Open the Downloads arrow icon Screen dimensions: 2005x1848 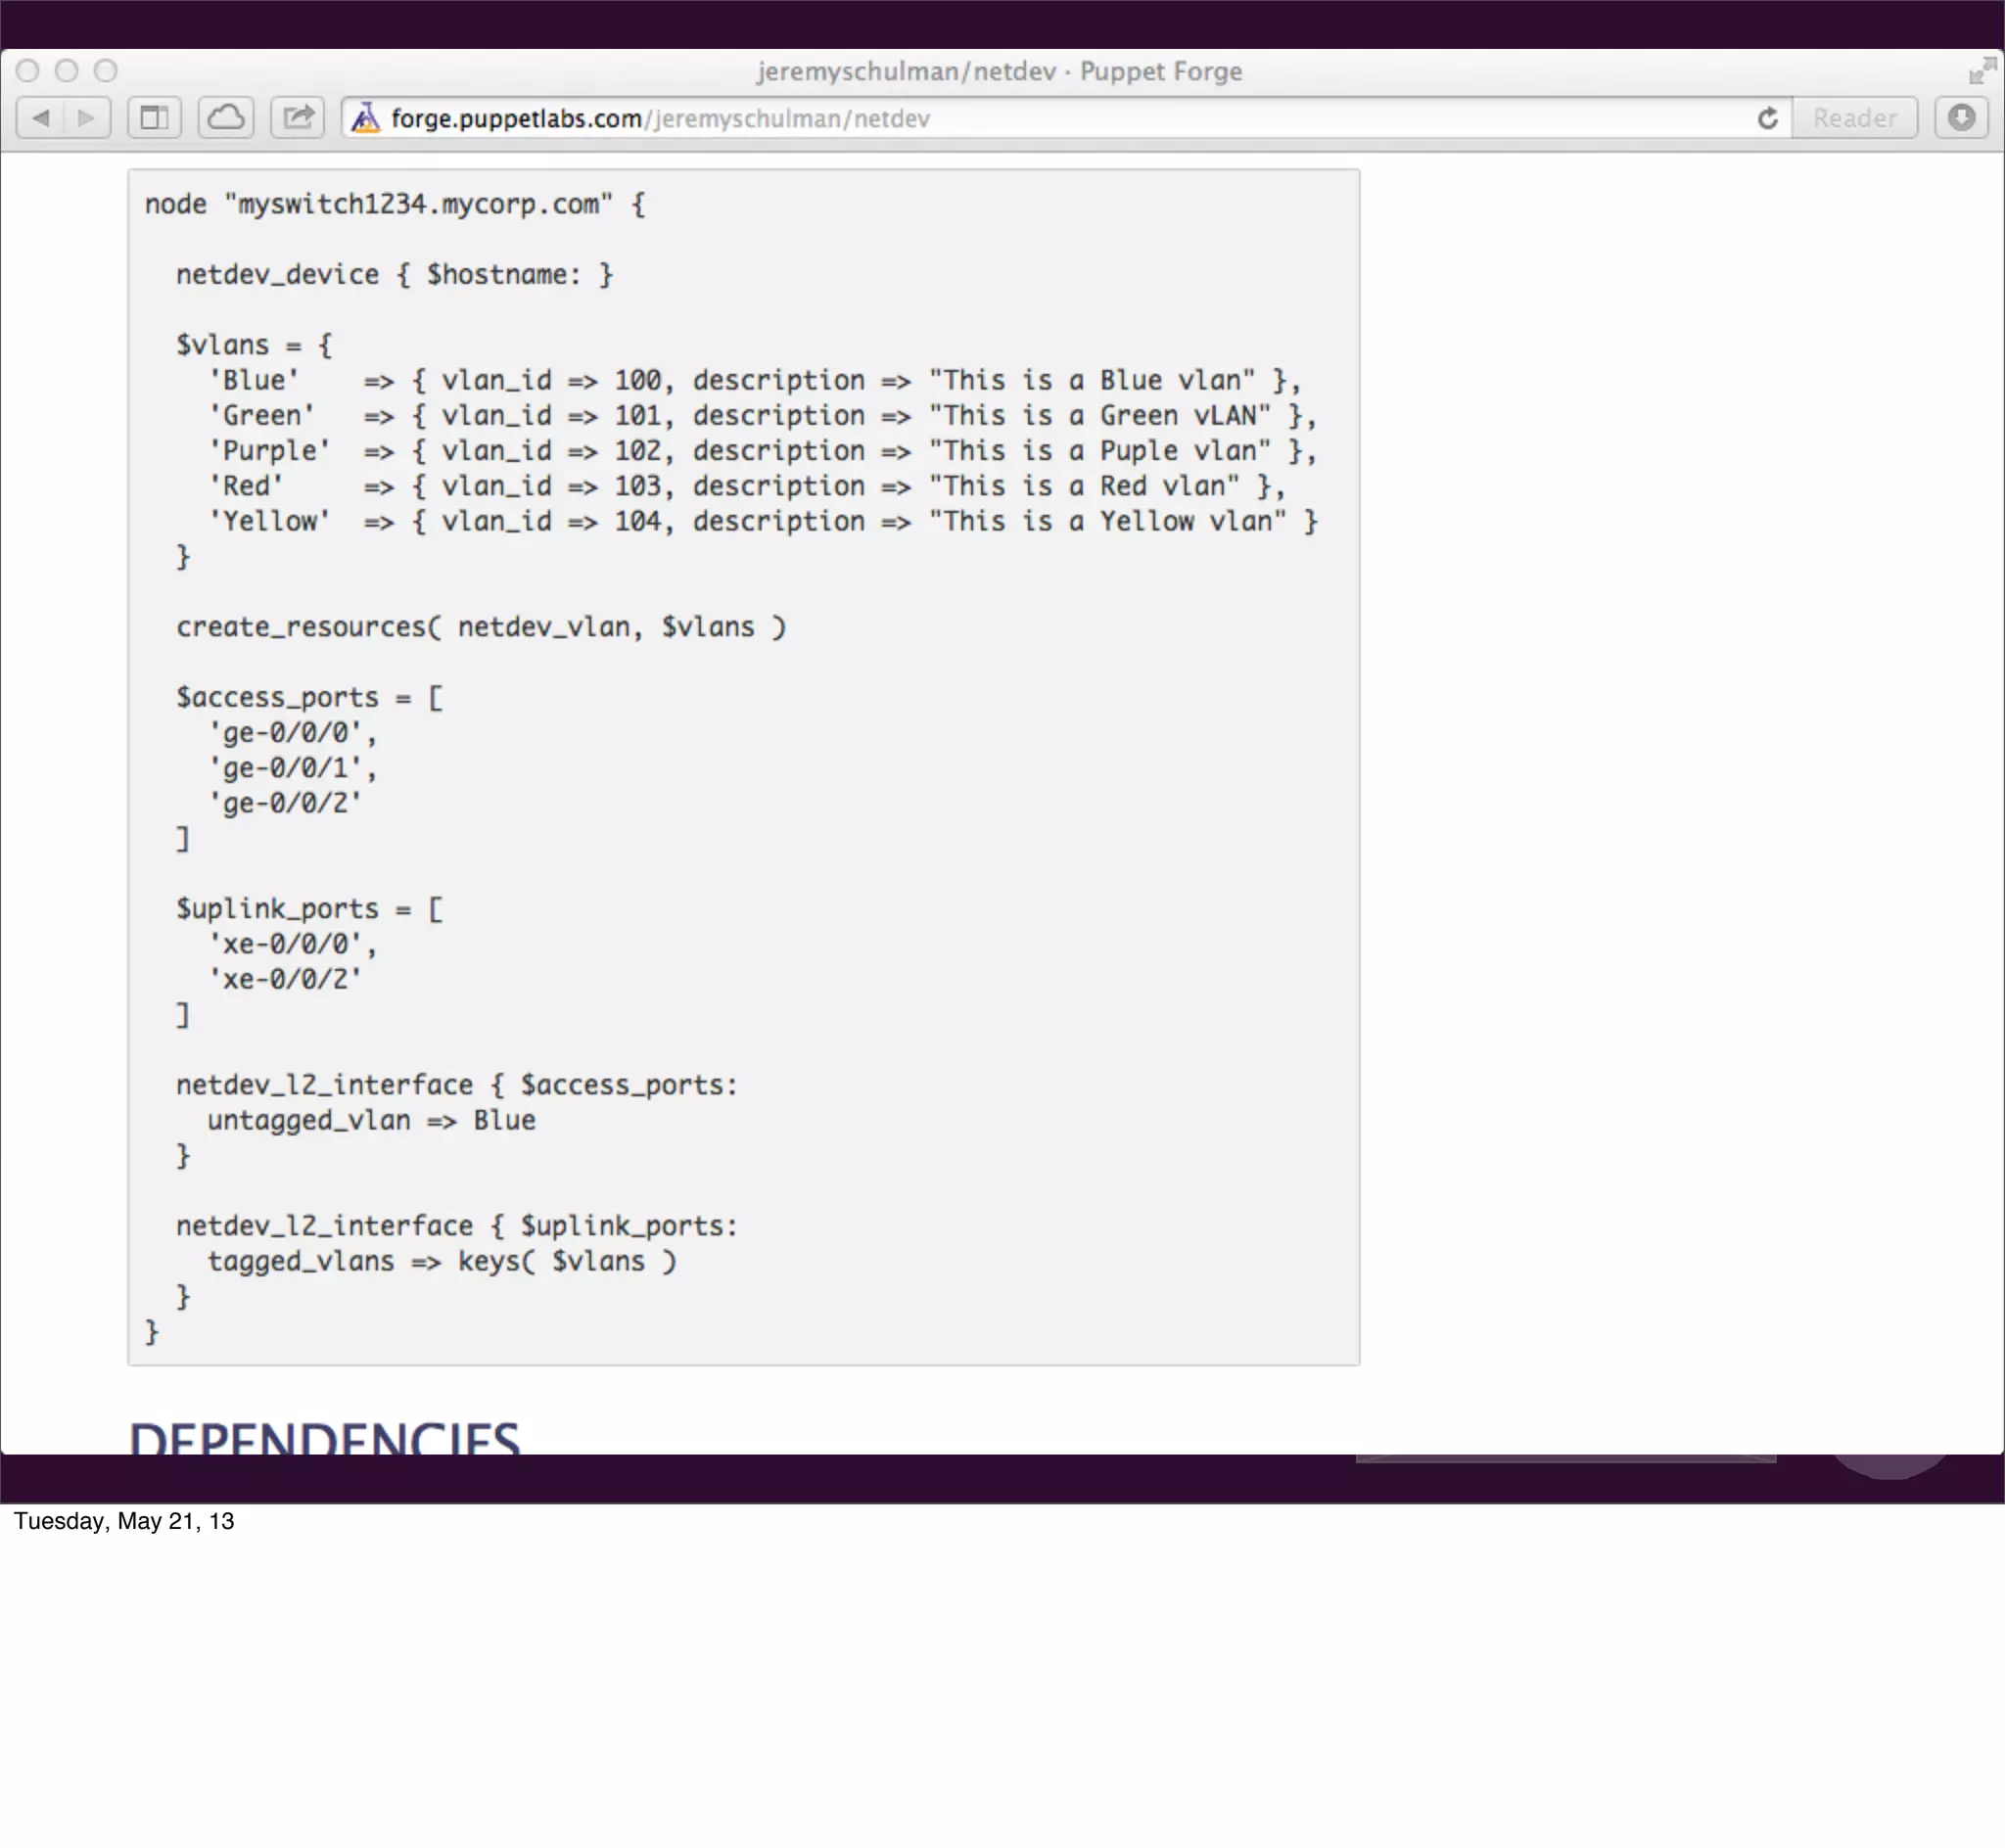[x=1961, y=118]
